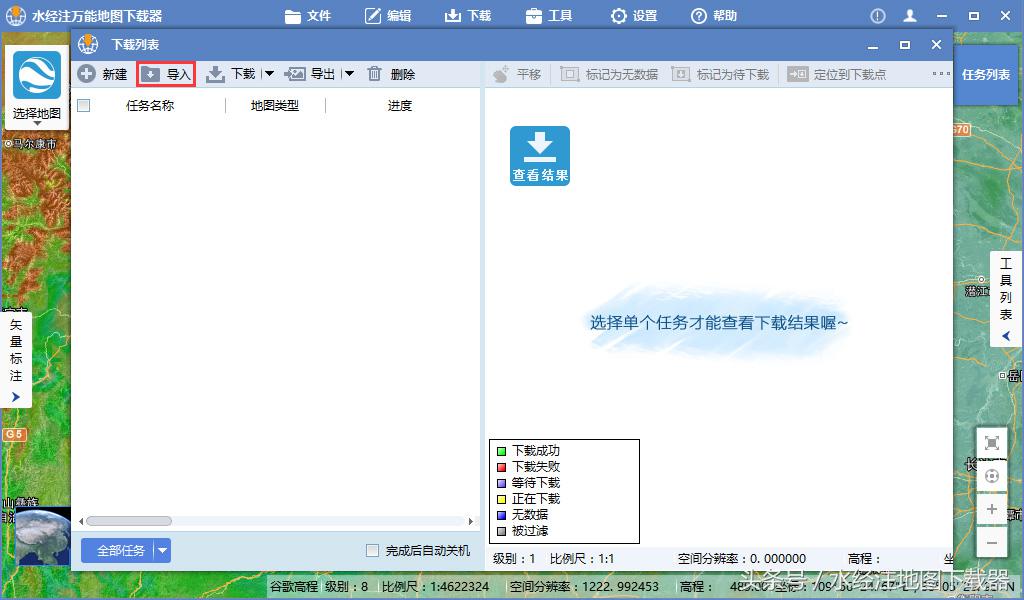Open the 文件 menu
The width and height of the screenshot is (1024, 600).
[308, 15]
